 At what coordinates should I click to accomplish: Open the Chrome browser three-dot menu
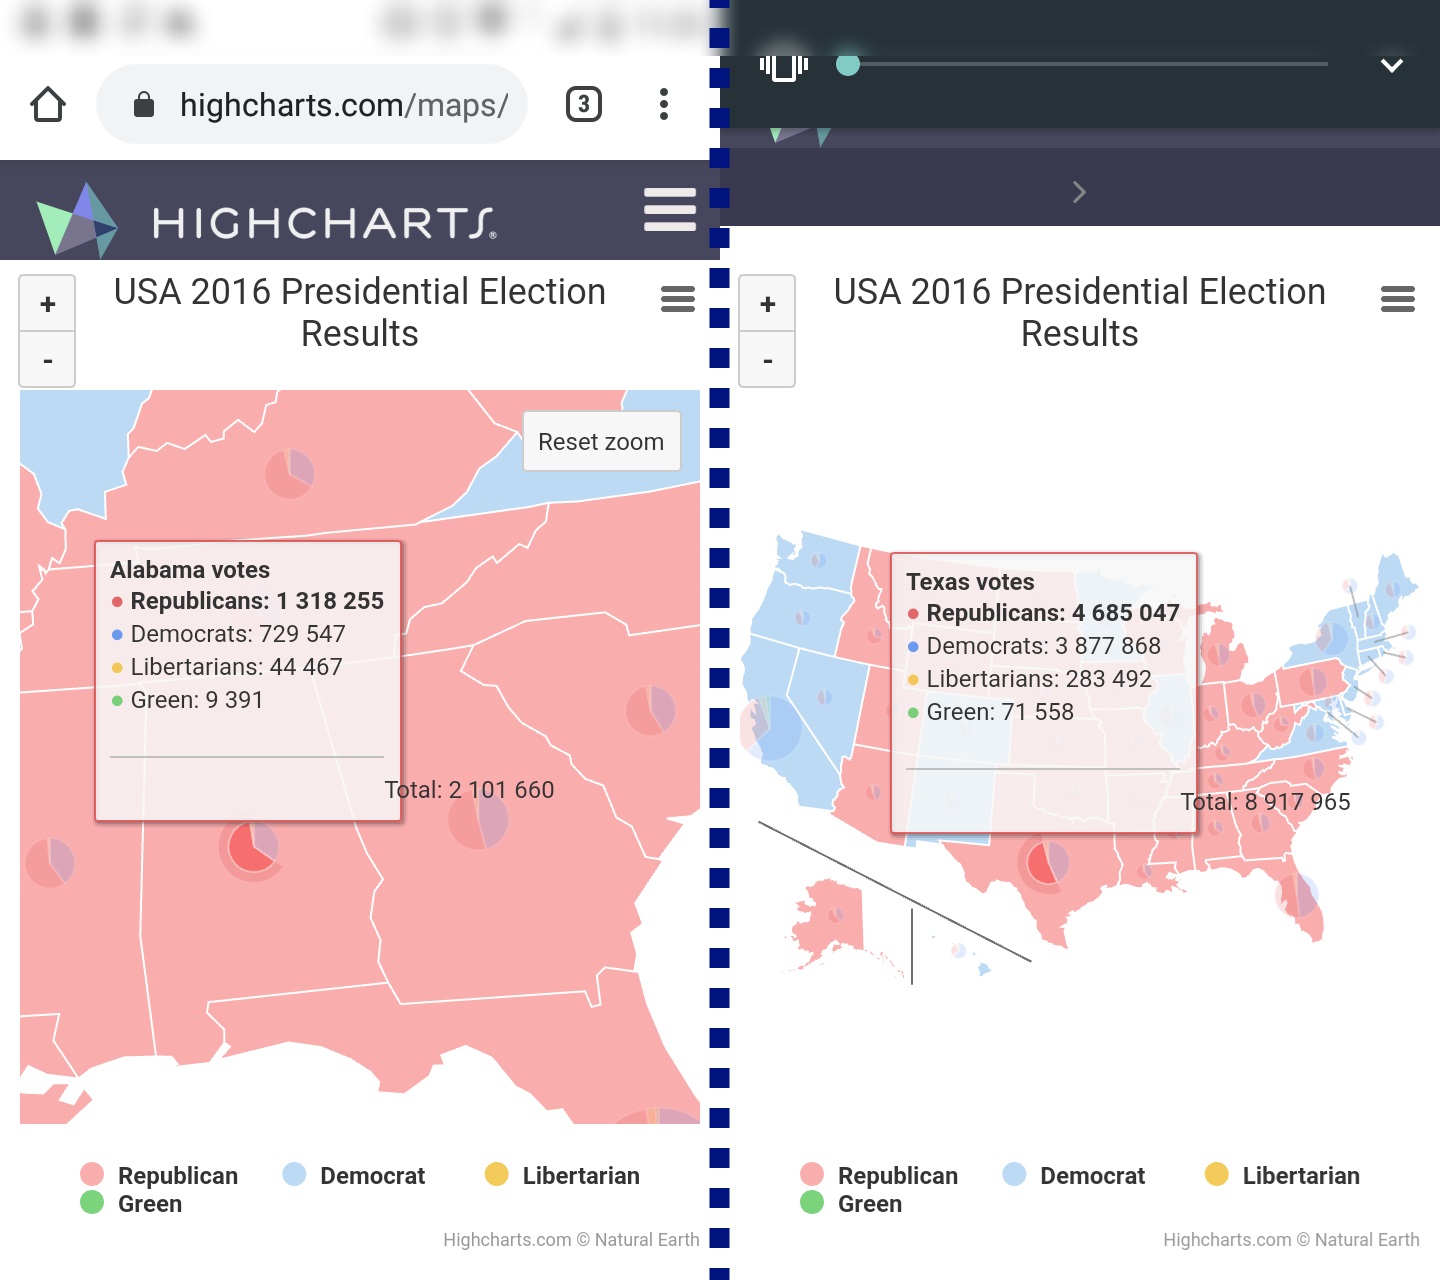tap(664, 104)
